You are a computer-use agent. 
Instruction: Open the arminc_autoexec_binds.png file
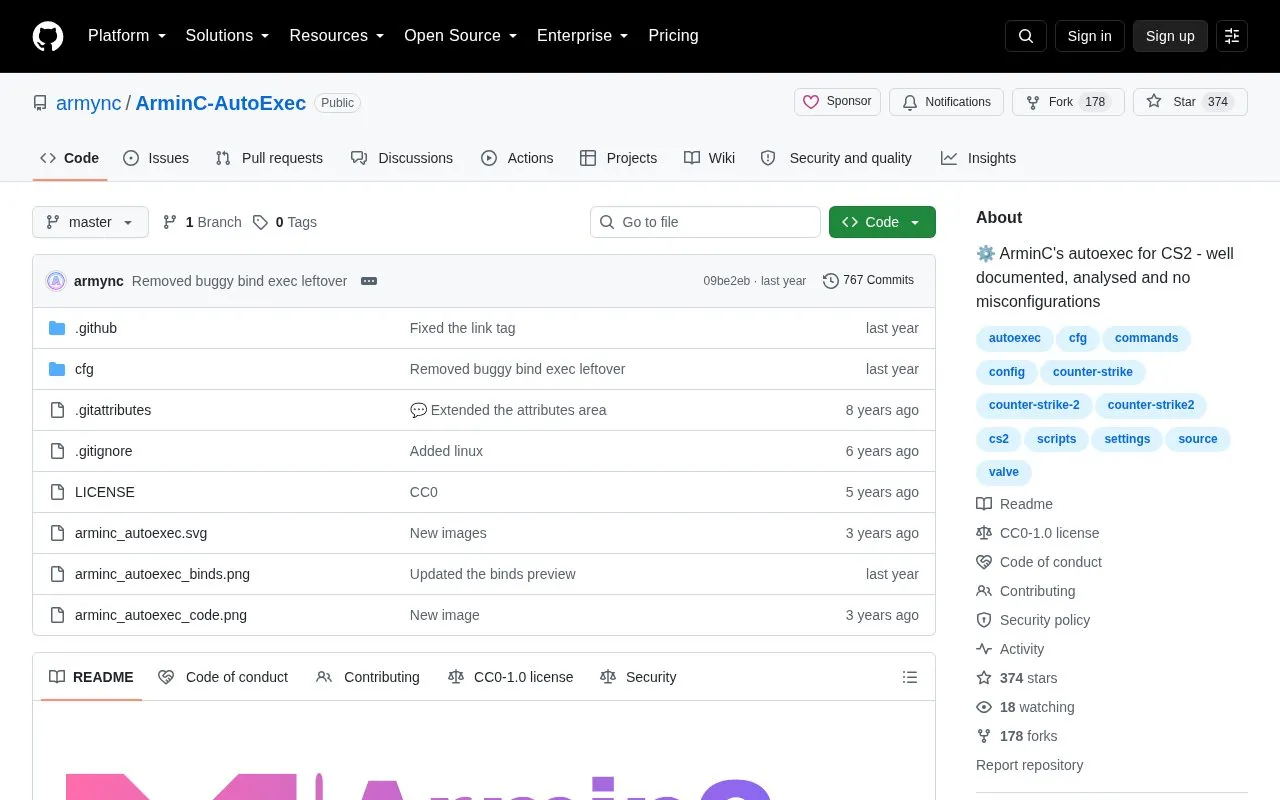click(x=162, y=574)
